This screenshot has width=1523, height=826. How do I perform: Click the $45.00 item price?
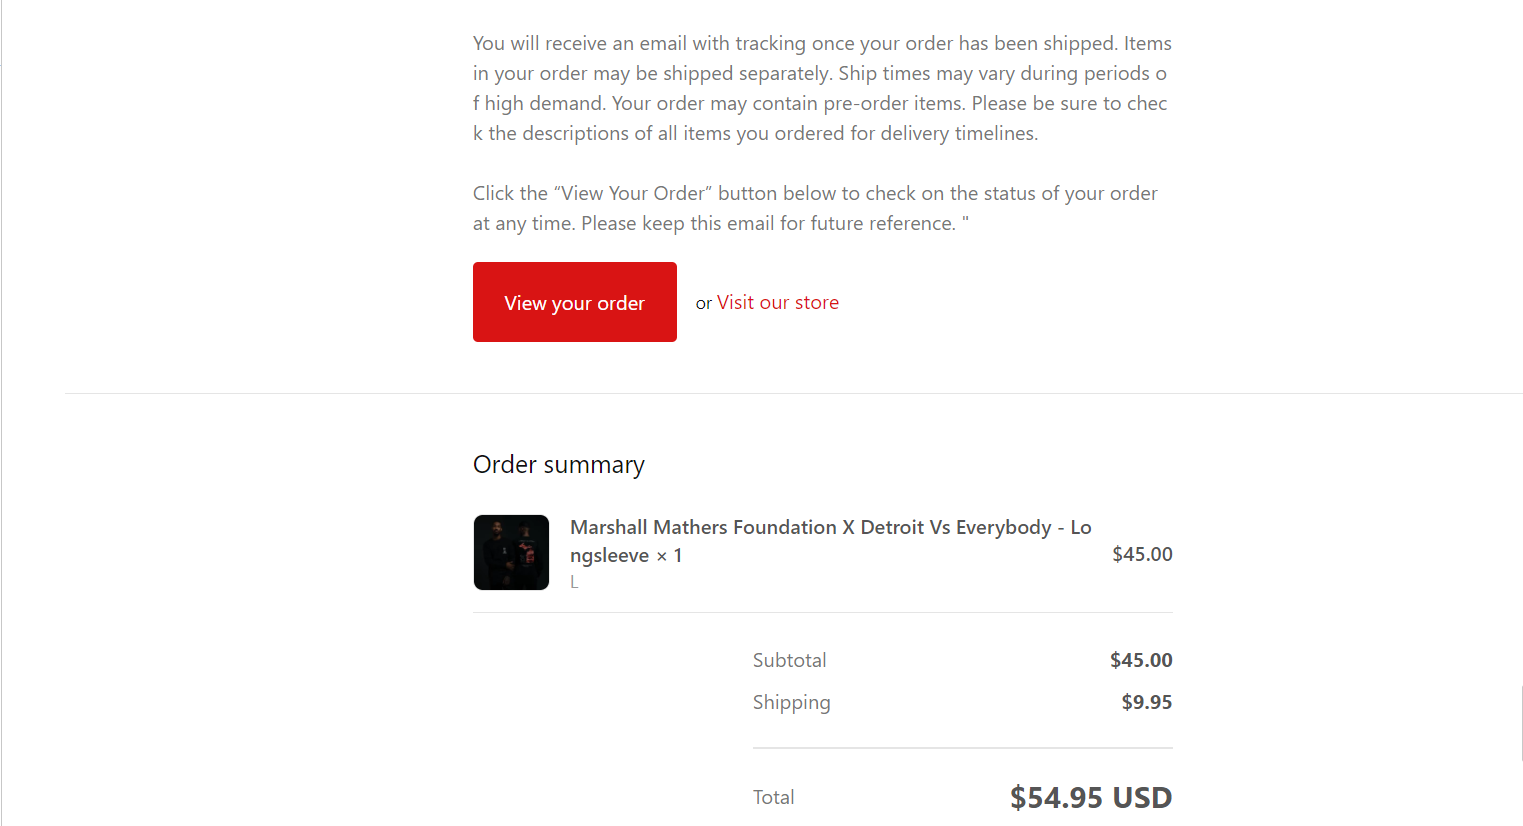tap(1142, 554)
